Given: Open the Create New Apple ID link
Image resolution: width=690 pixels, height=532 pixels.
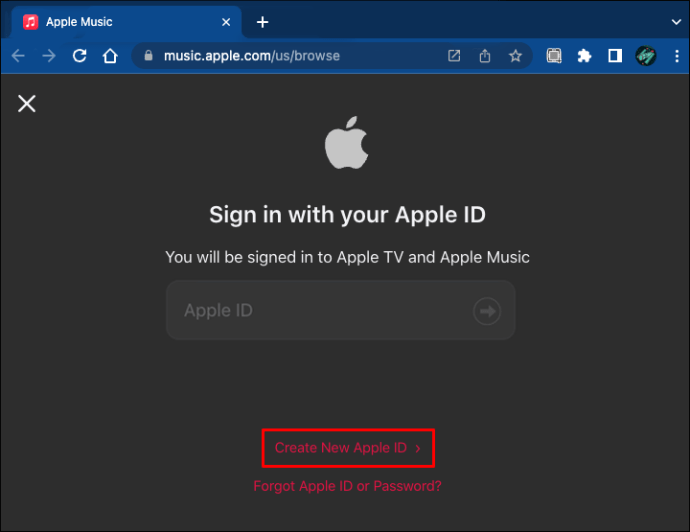Looking at the screenshot, I should coord(348,448).
